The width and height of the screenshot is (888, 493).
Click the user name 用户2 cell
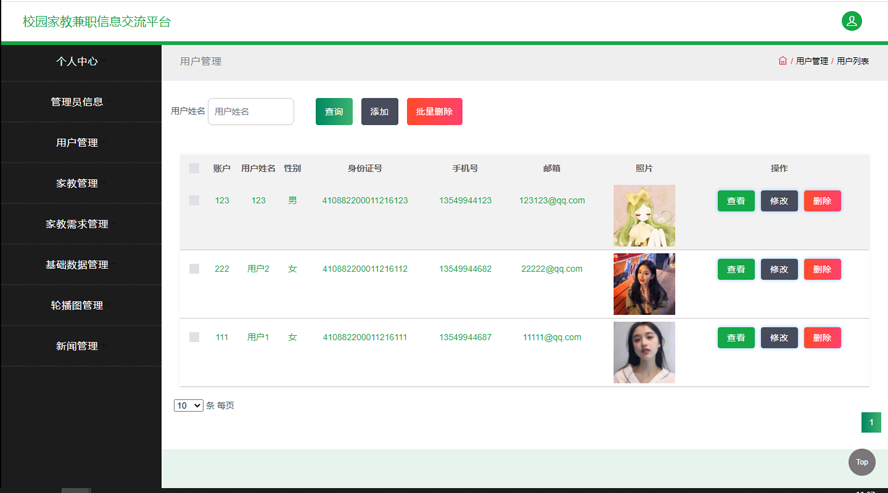258,269
